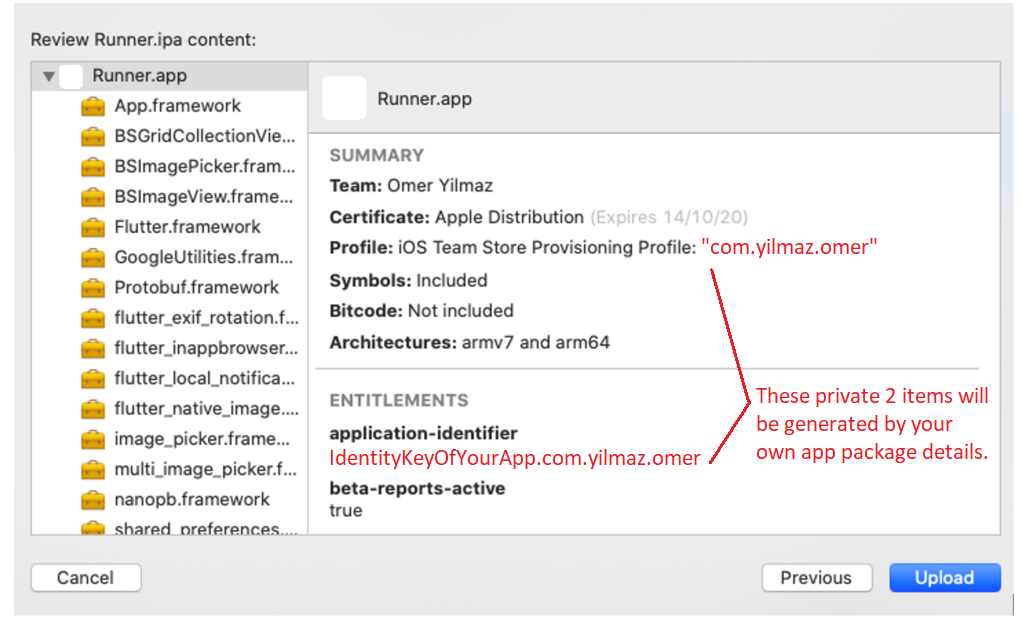This screenshot has height=625, width=1022.
Task: Select flutter_inappbrowser framework entry
Action: click(x=205, y=348)
